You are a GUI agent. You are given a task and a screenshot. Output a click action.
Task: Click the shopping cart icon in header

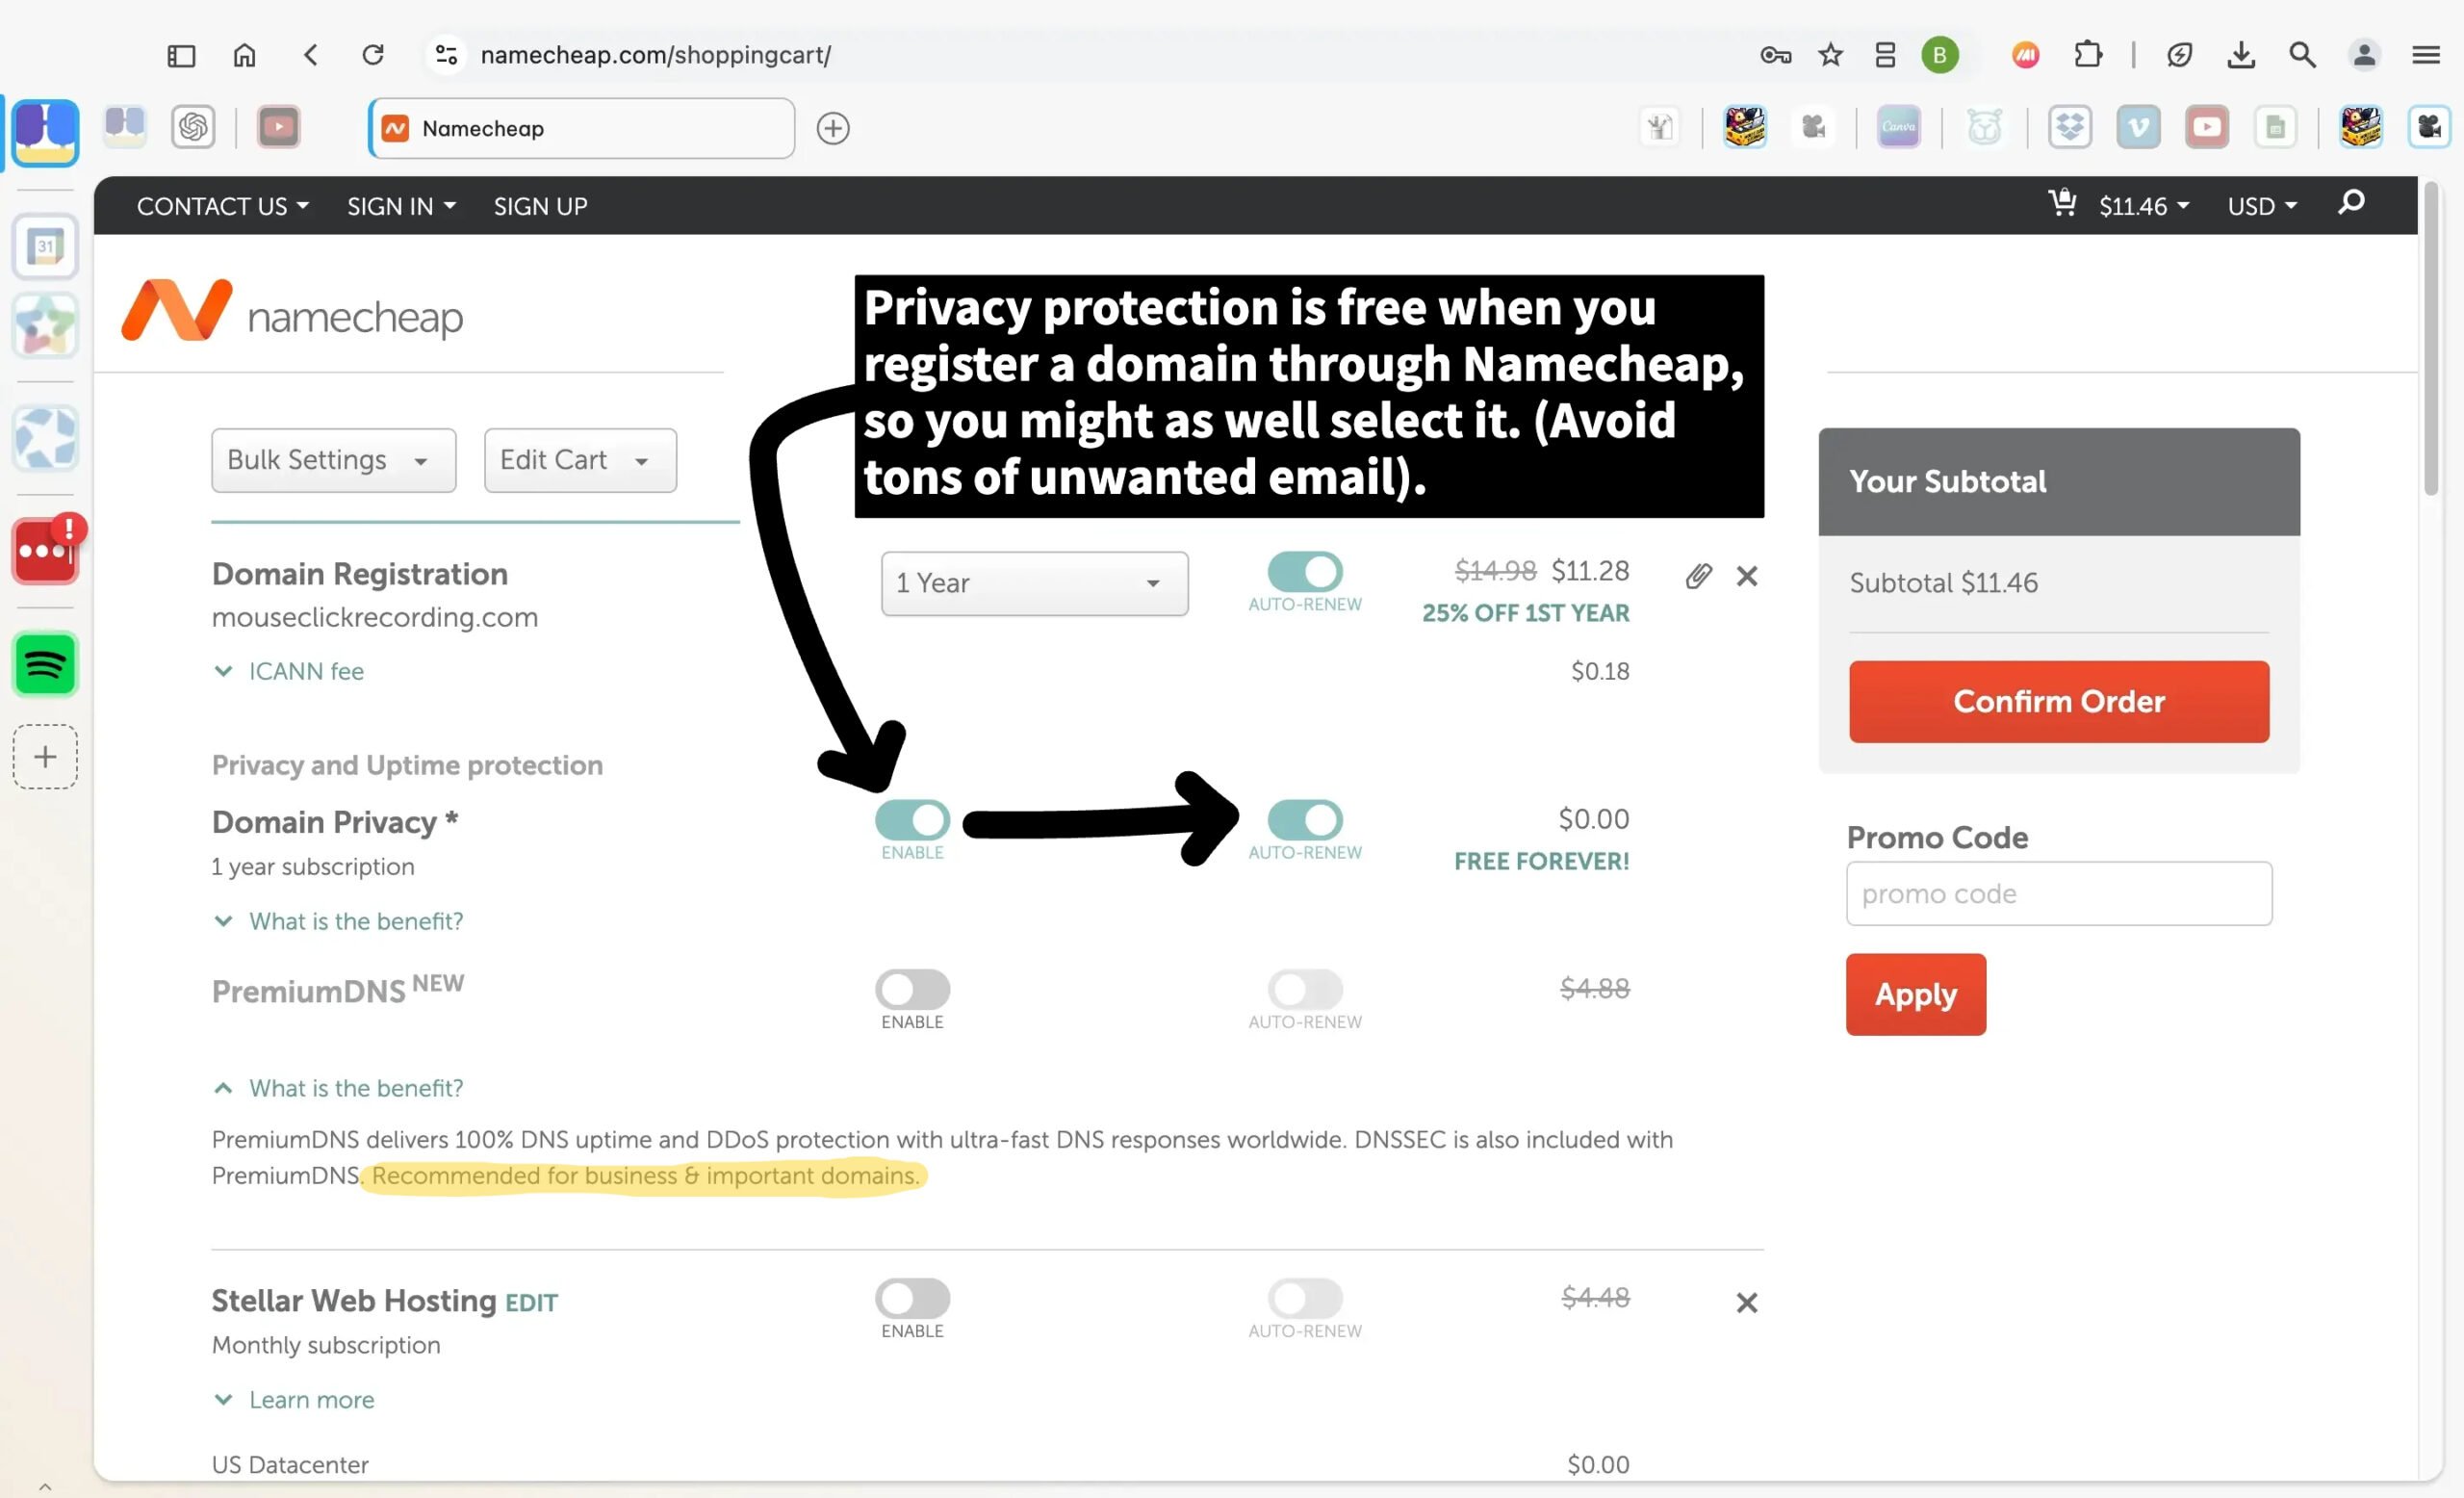2062,204
